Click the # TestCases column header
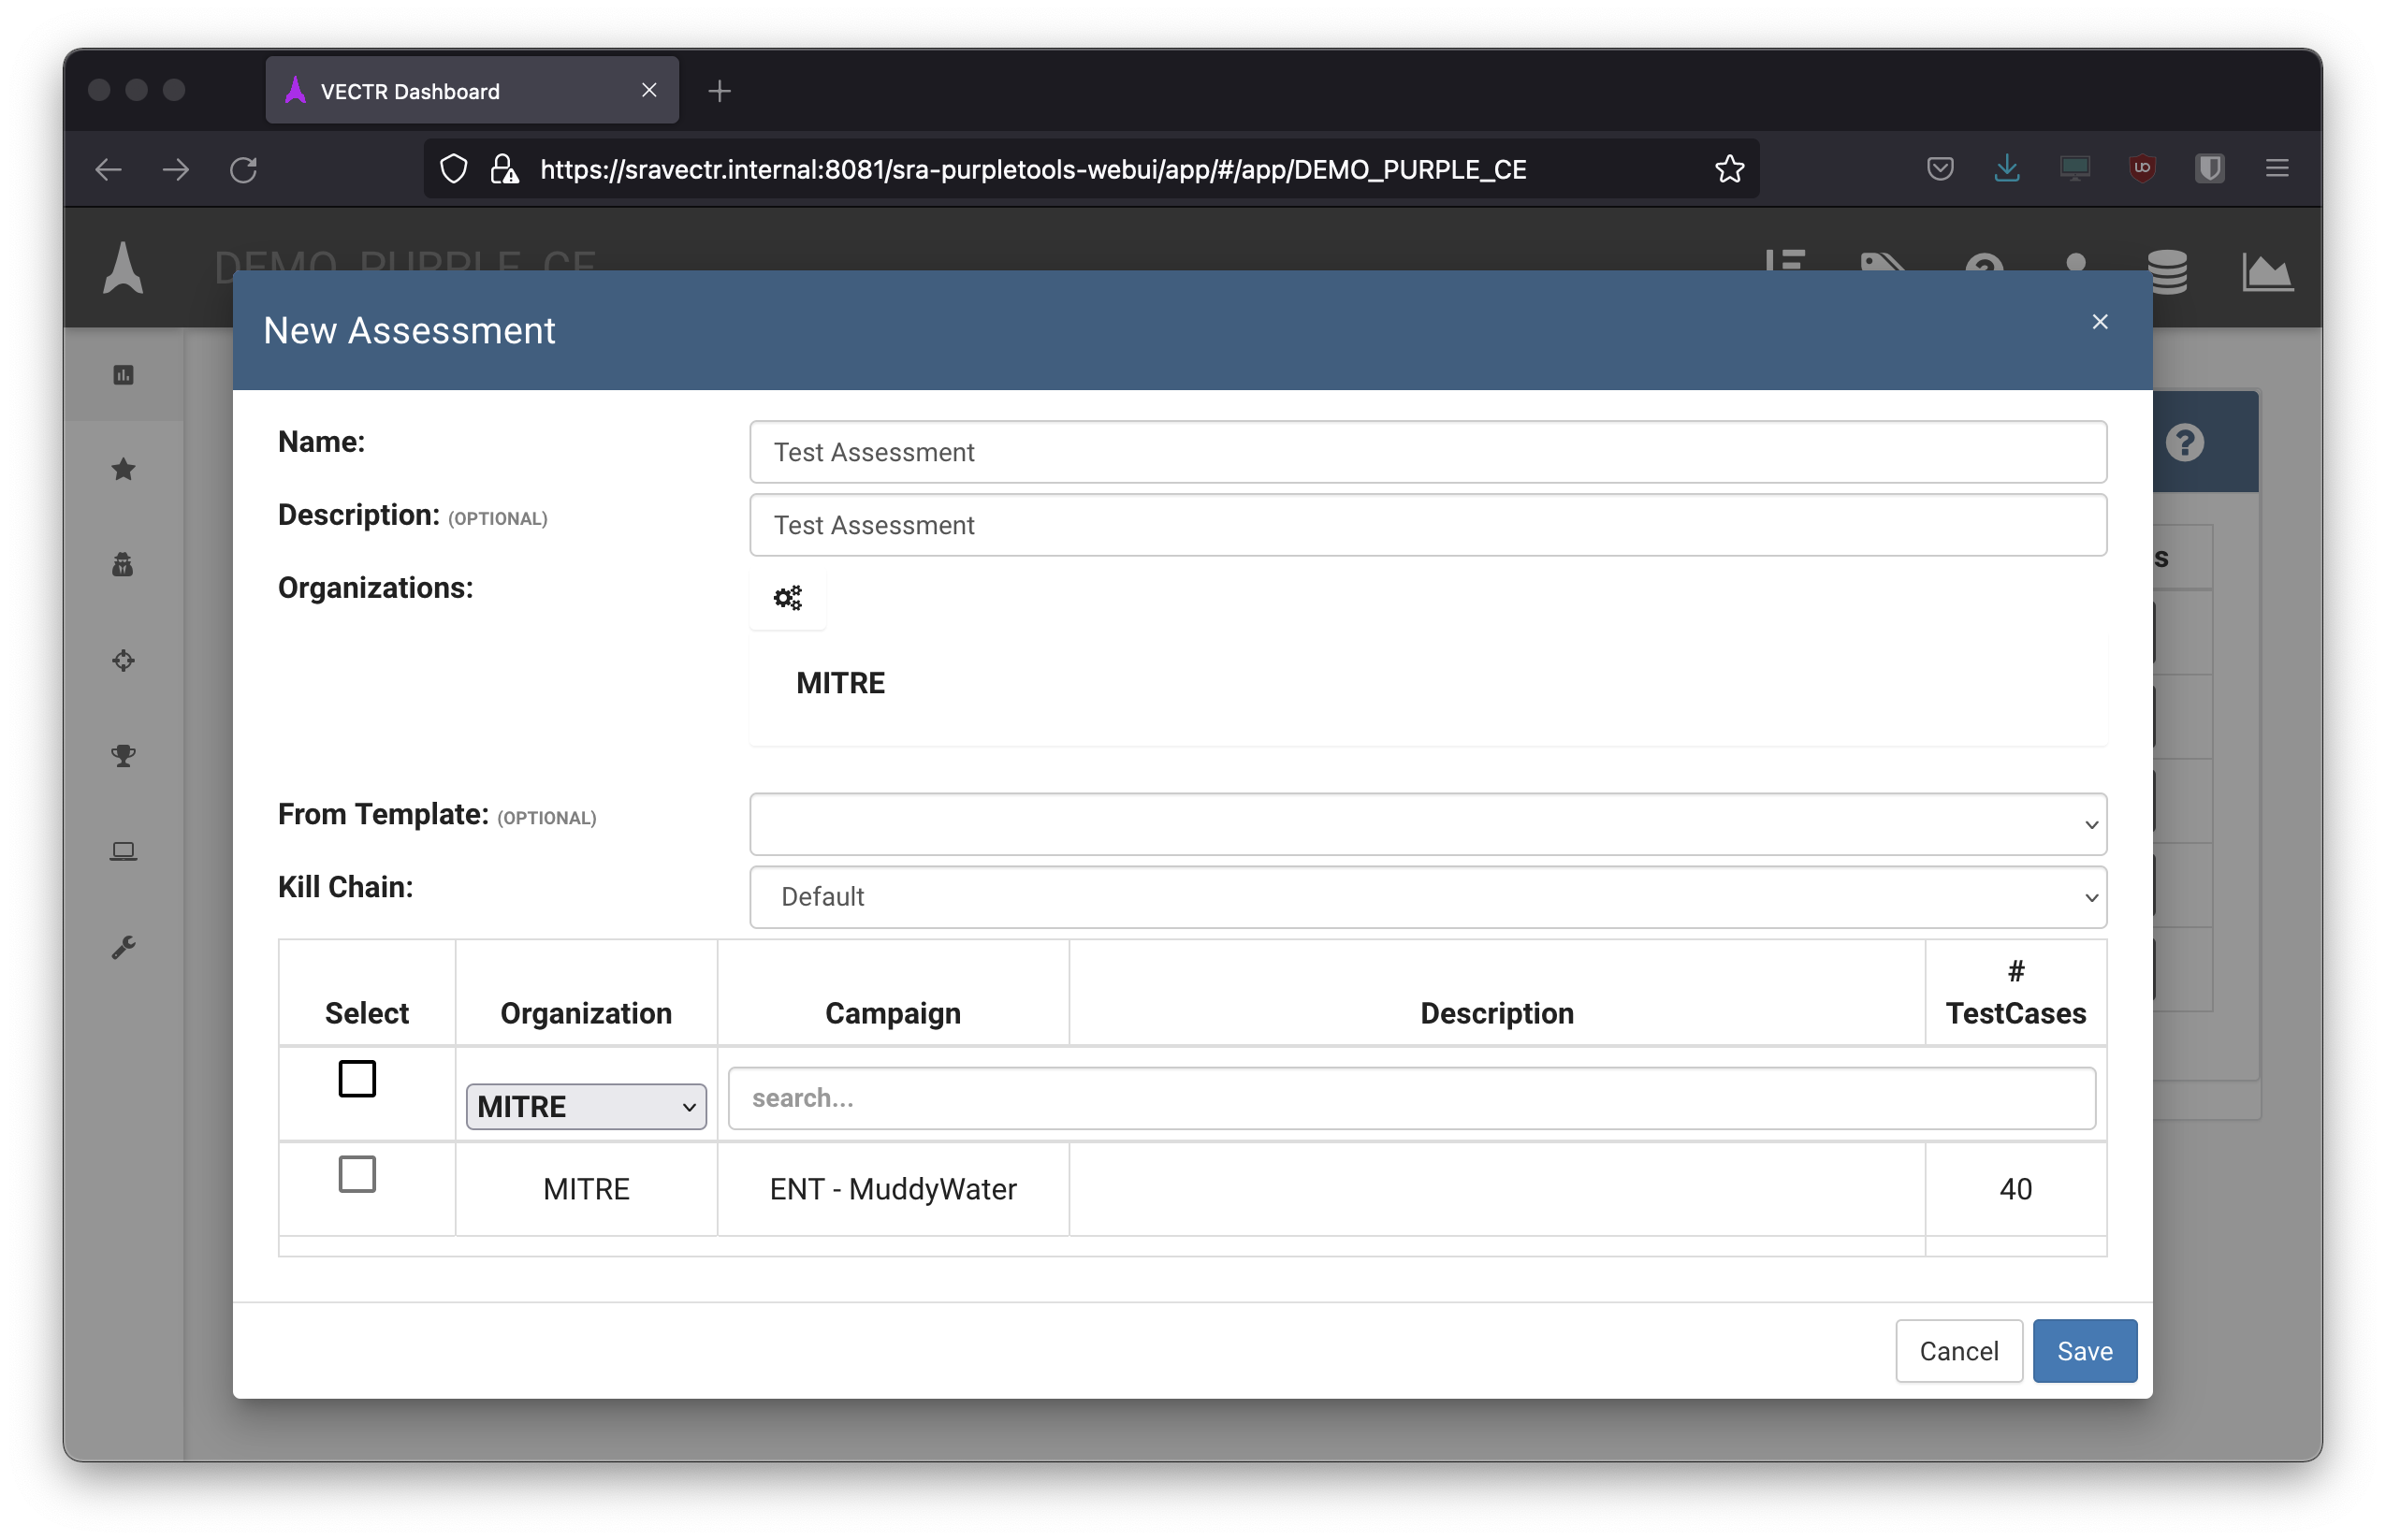Image resolution: width=2386 pixels, height=1540 pixels. click(x=2015, y=992)
